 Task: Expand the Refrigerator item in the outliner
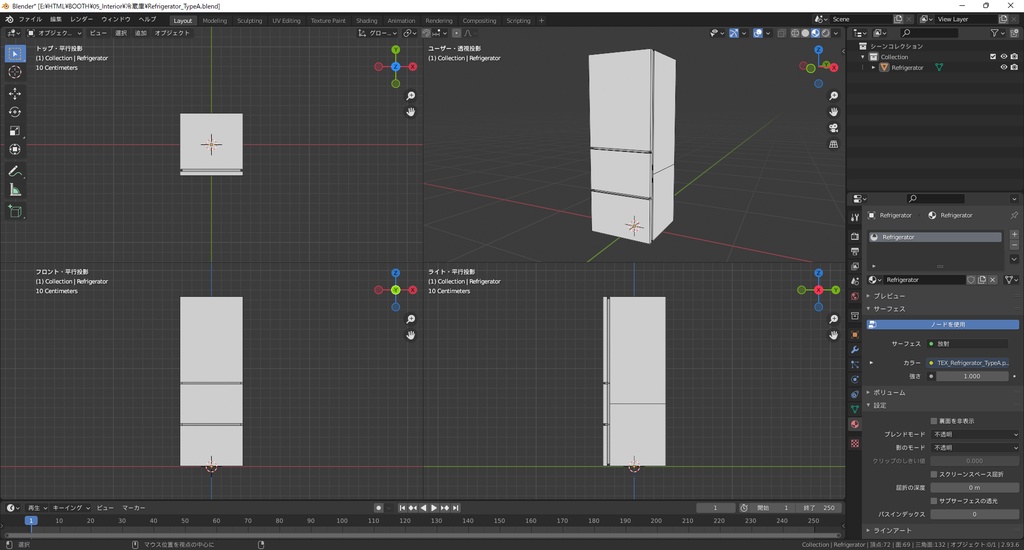pyautogui.click(x=873, y=68)
